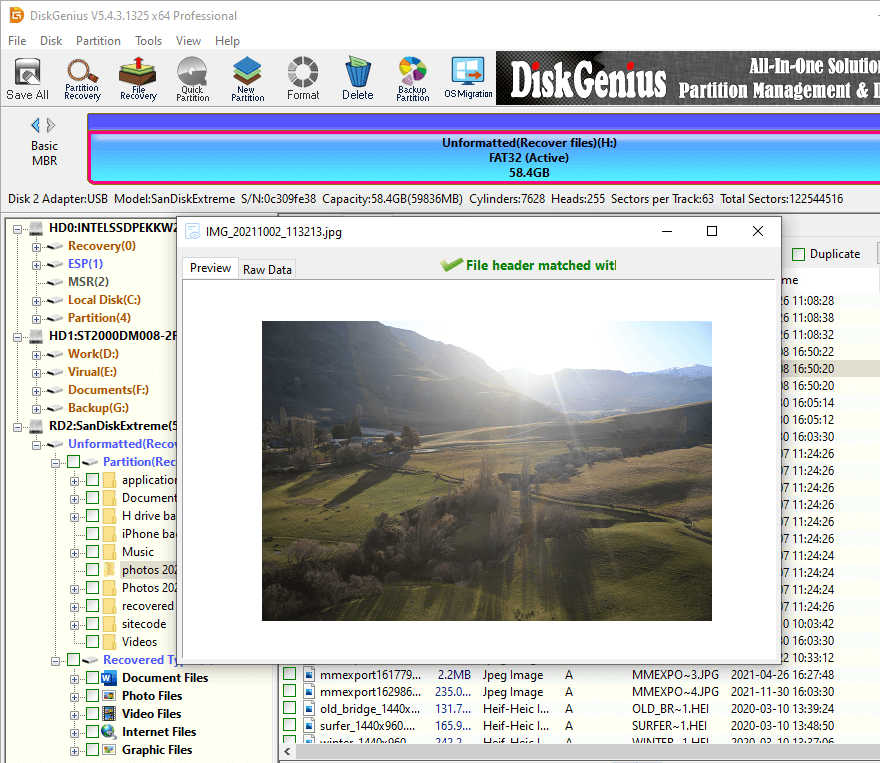Screen dimensions: 880x763
Task: Expand the Photo Files category
Action: pos(75,696)
